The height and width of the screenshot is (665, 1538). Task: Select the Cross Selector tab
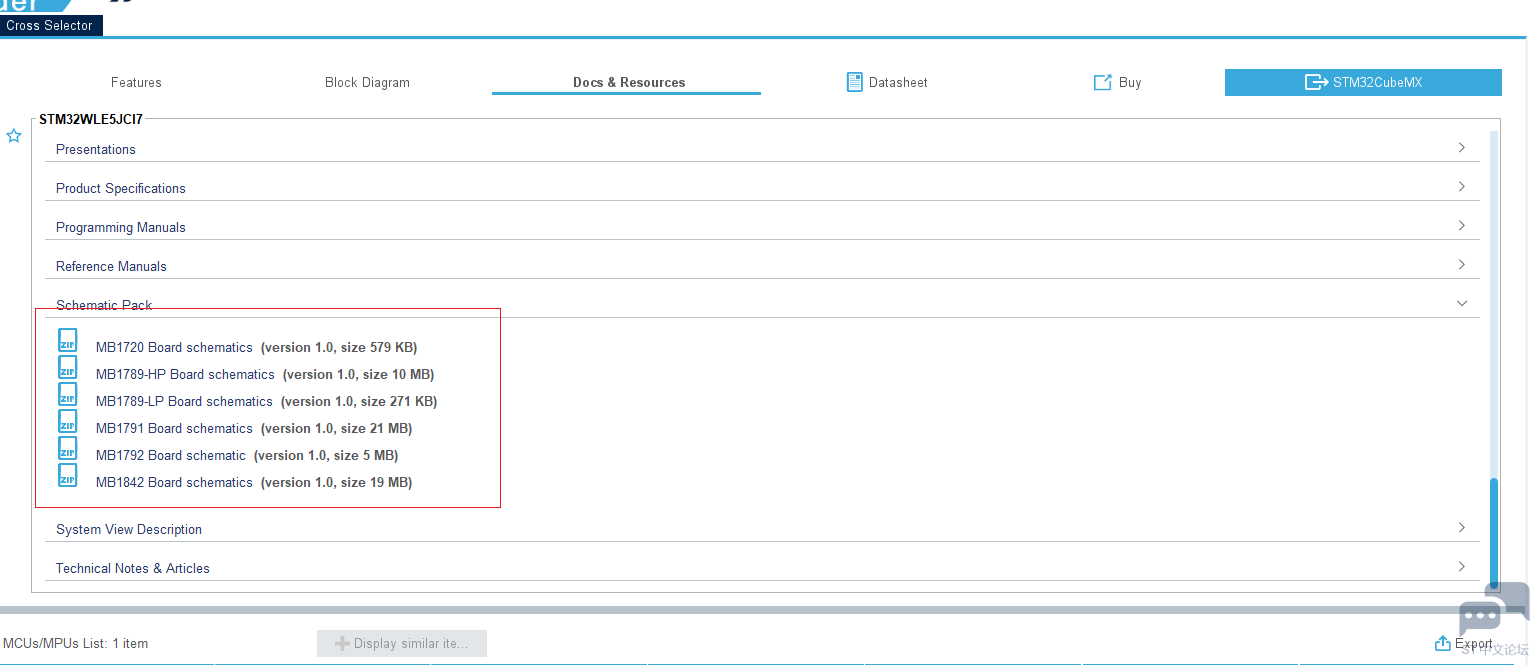tap(50, 25)
